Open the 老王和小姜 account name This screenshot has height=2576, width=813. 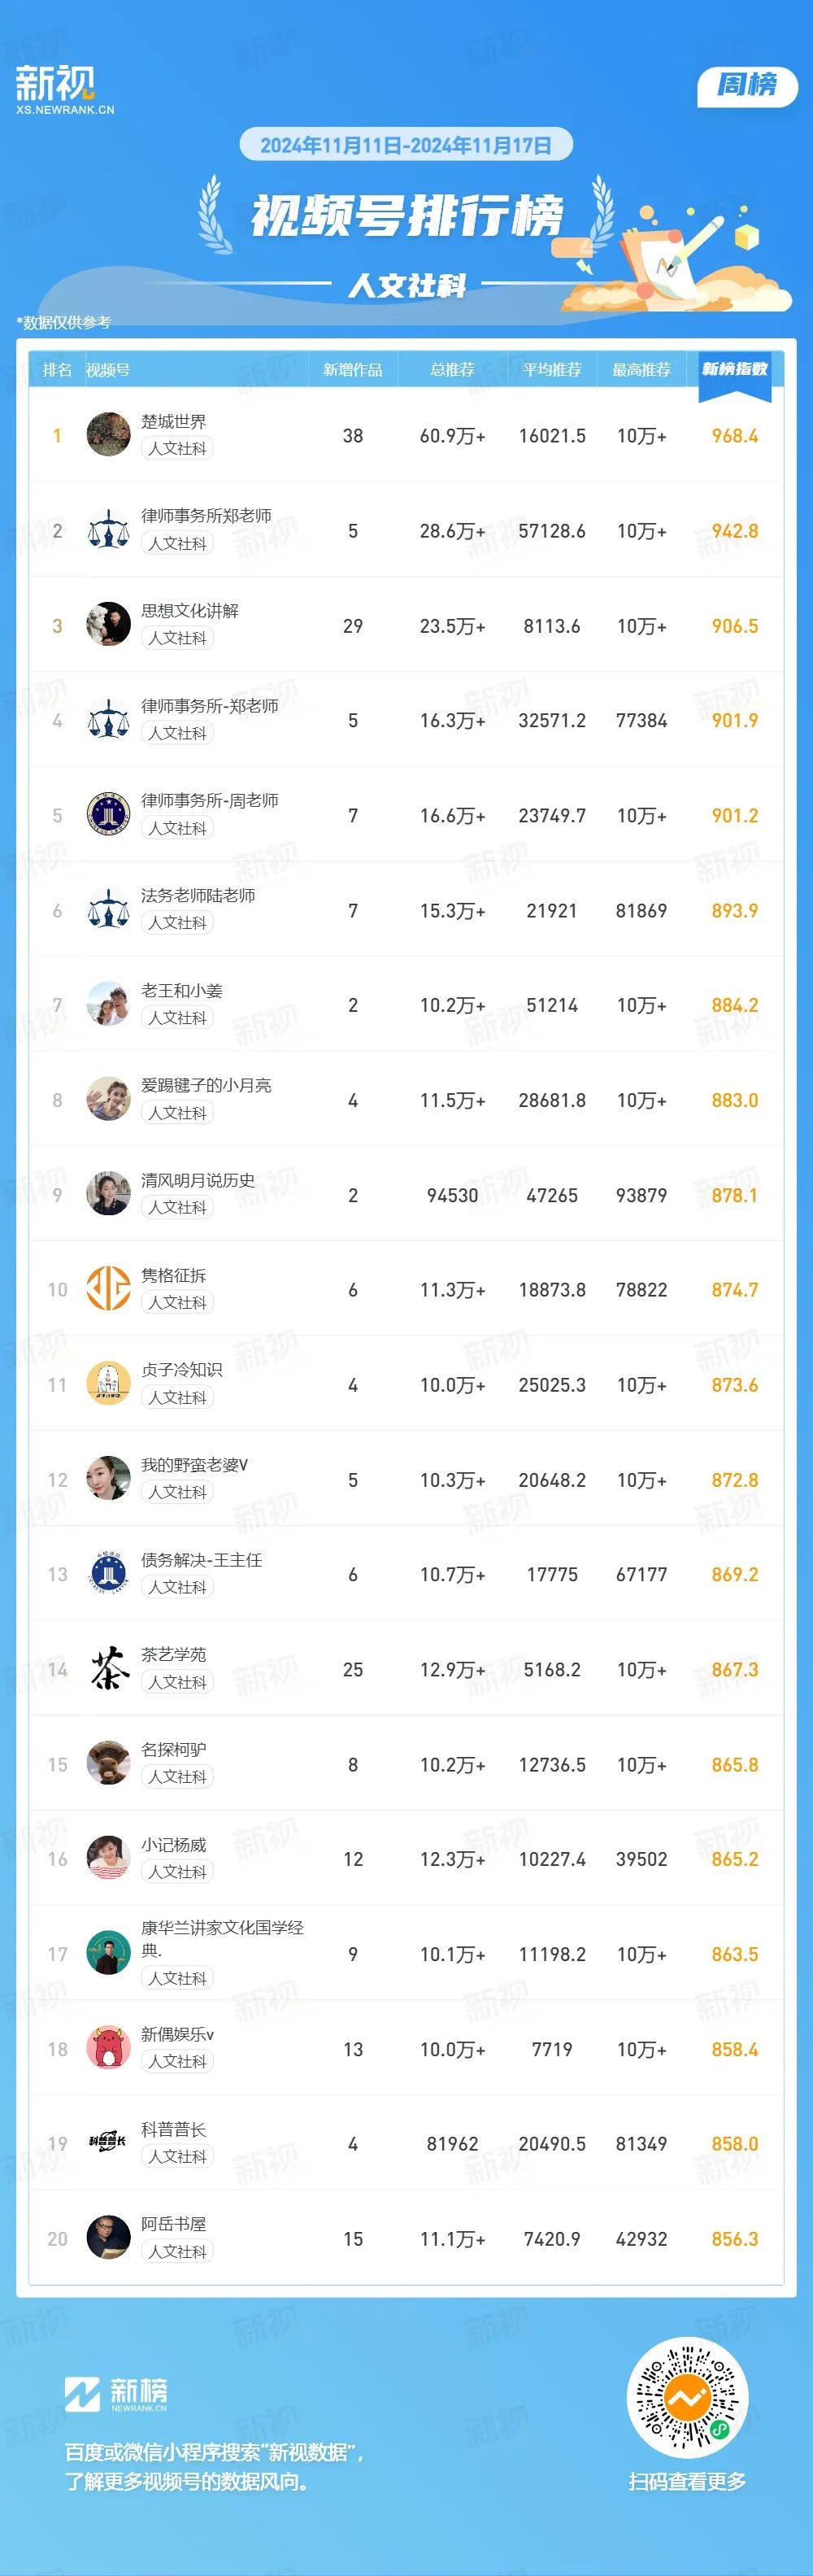[182, 991]
